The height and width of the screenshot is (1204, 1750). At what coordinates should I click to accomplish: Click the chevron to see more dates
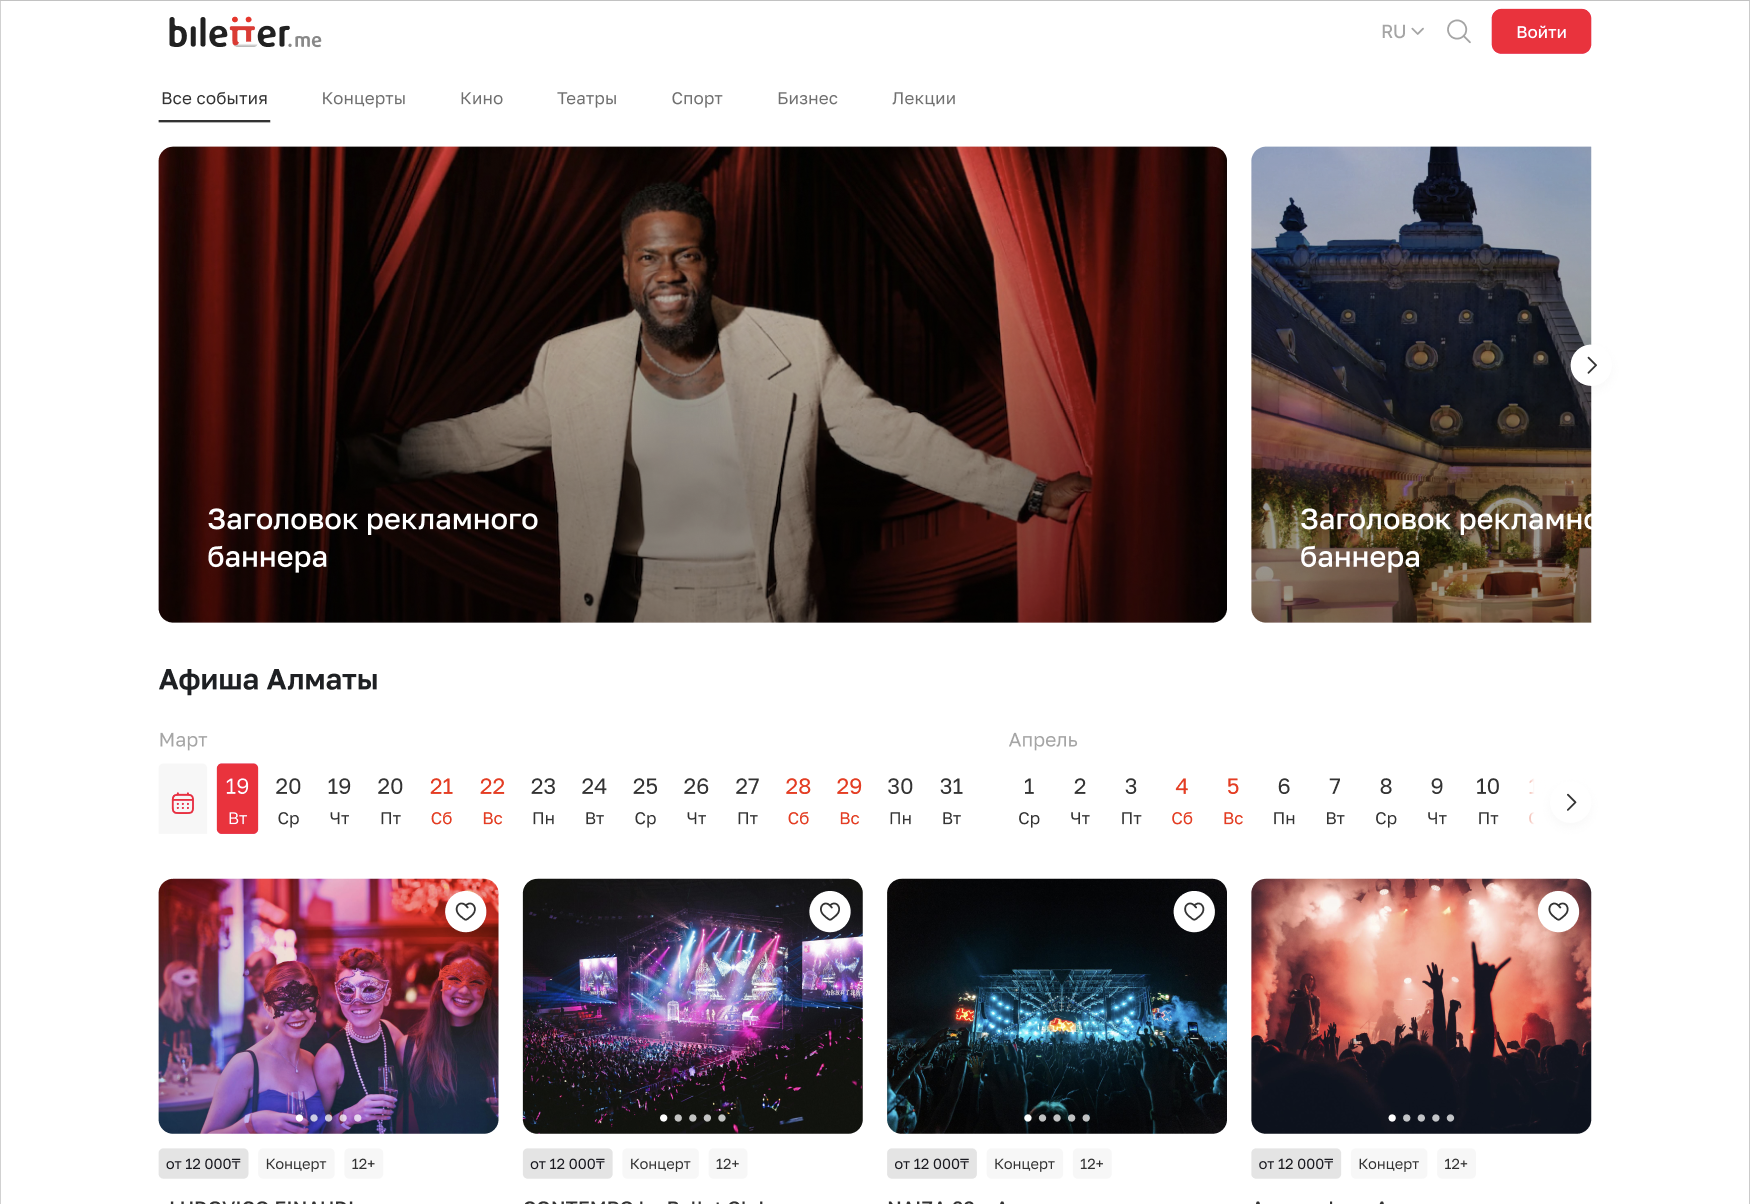click(x=1570, y=802)
